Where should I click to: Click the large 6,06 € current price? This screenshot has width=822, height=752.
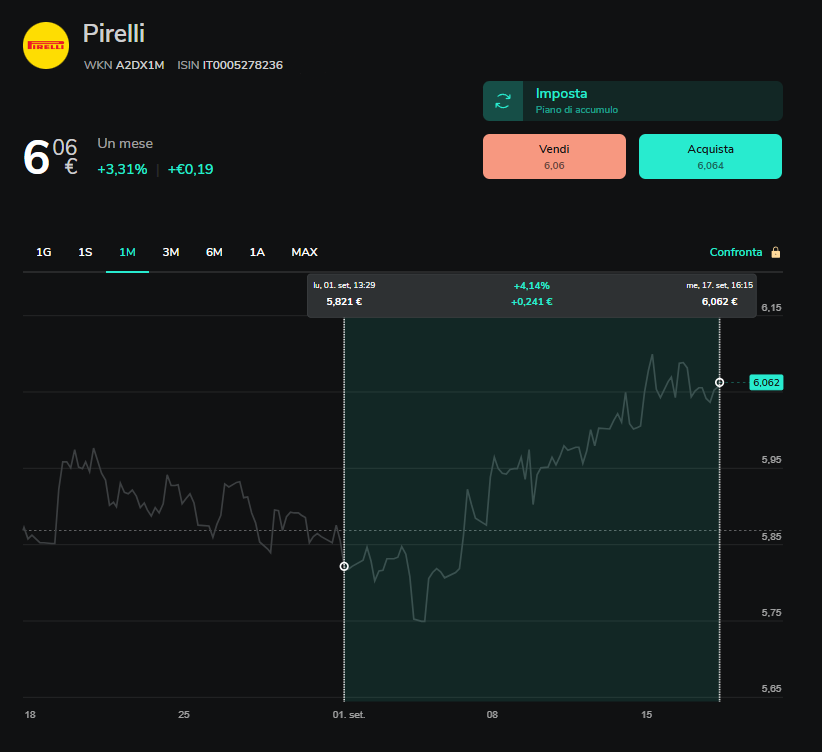coord(50,156)
